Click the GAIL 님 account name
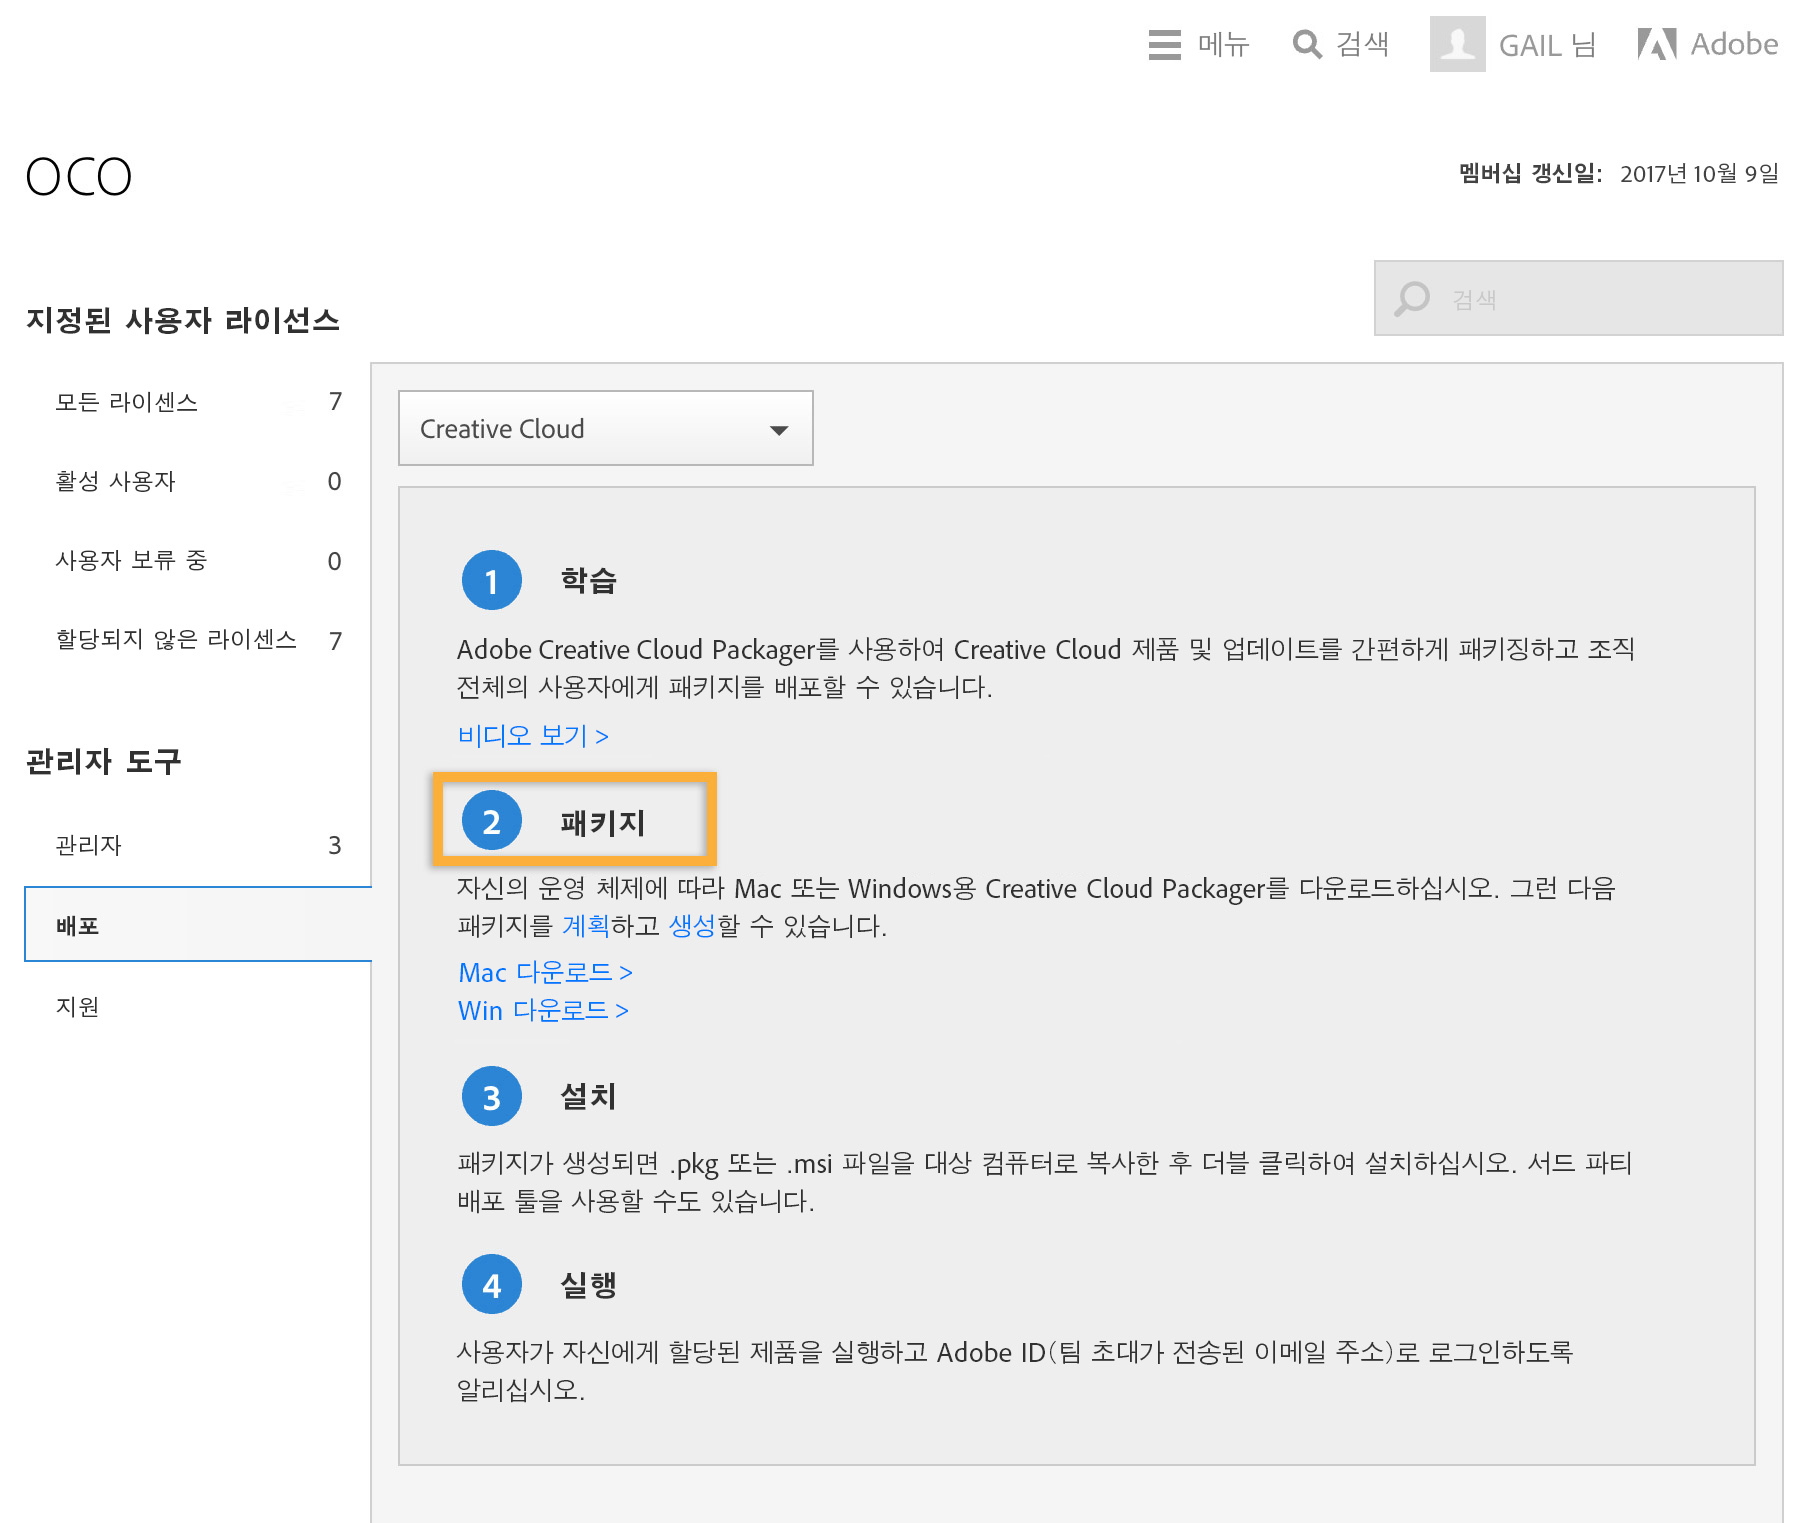Image resolution: width=1800 pixels, height=1523 pixels. pos(1547,45)
